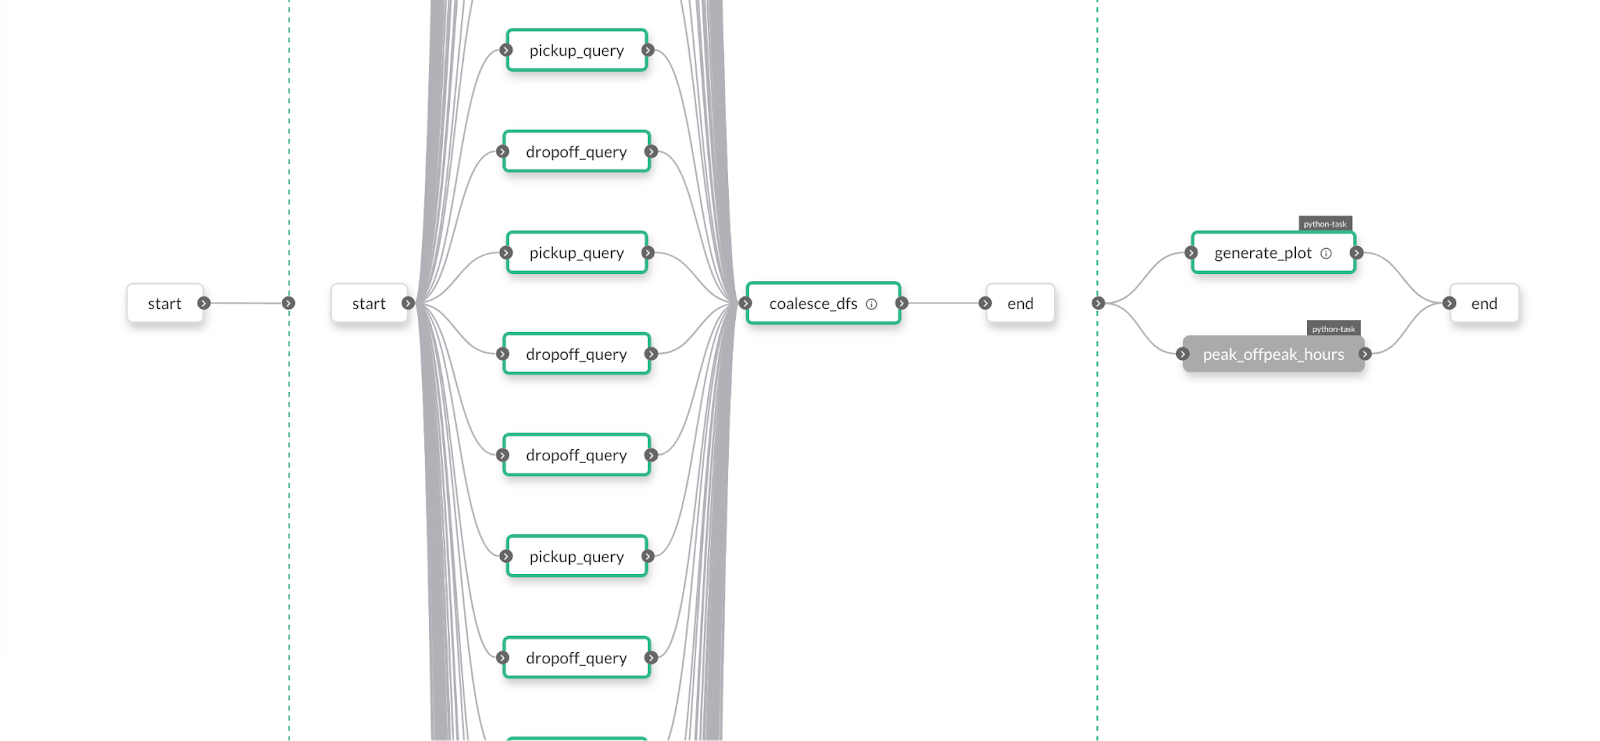Click the output port of peak_offpeak_hours node

[1365, 354]
